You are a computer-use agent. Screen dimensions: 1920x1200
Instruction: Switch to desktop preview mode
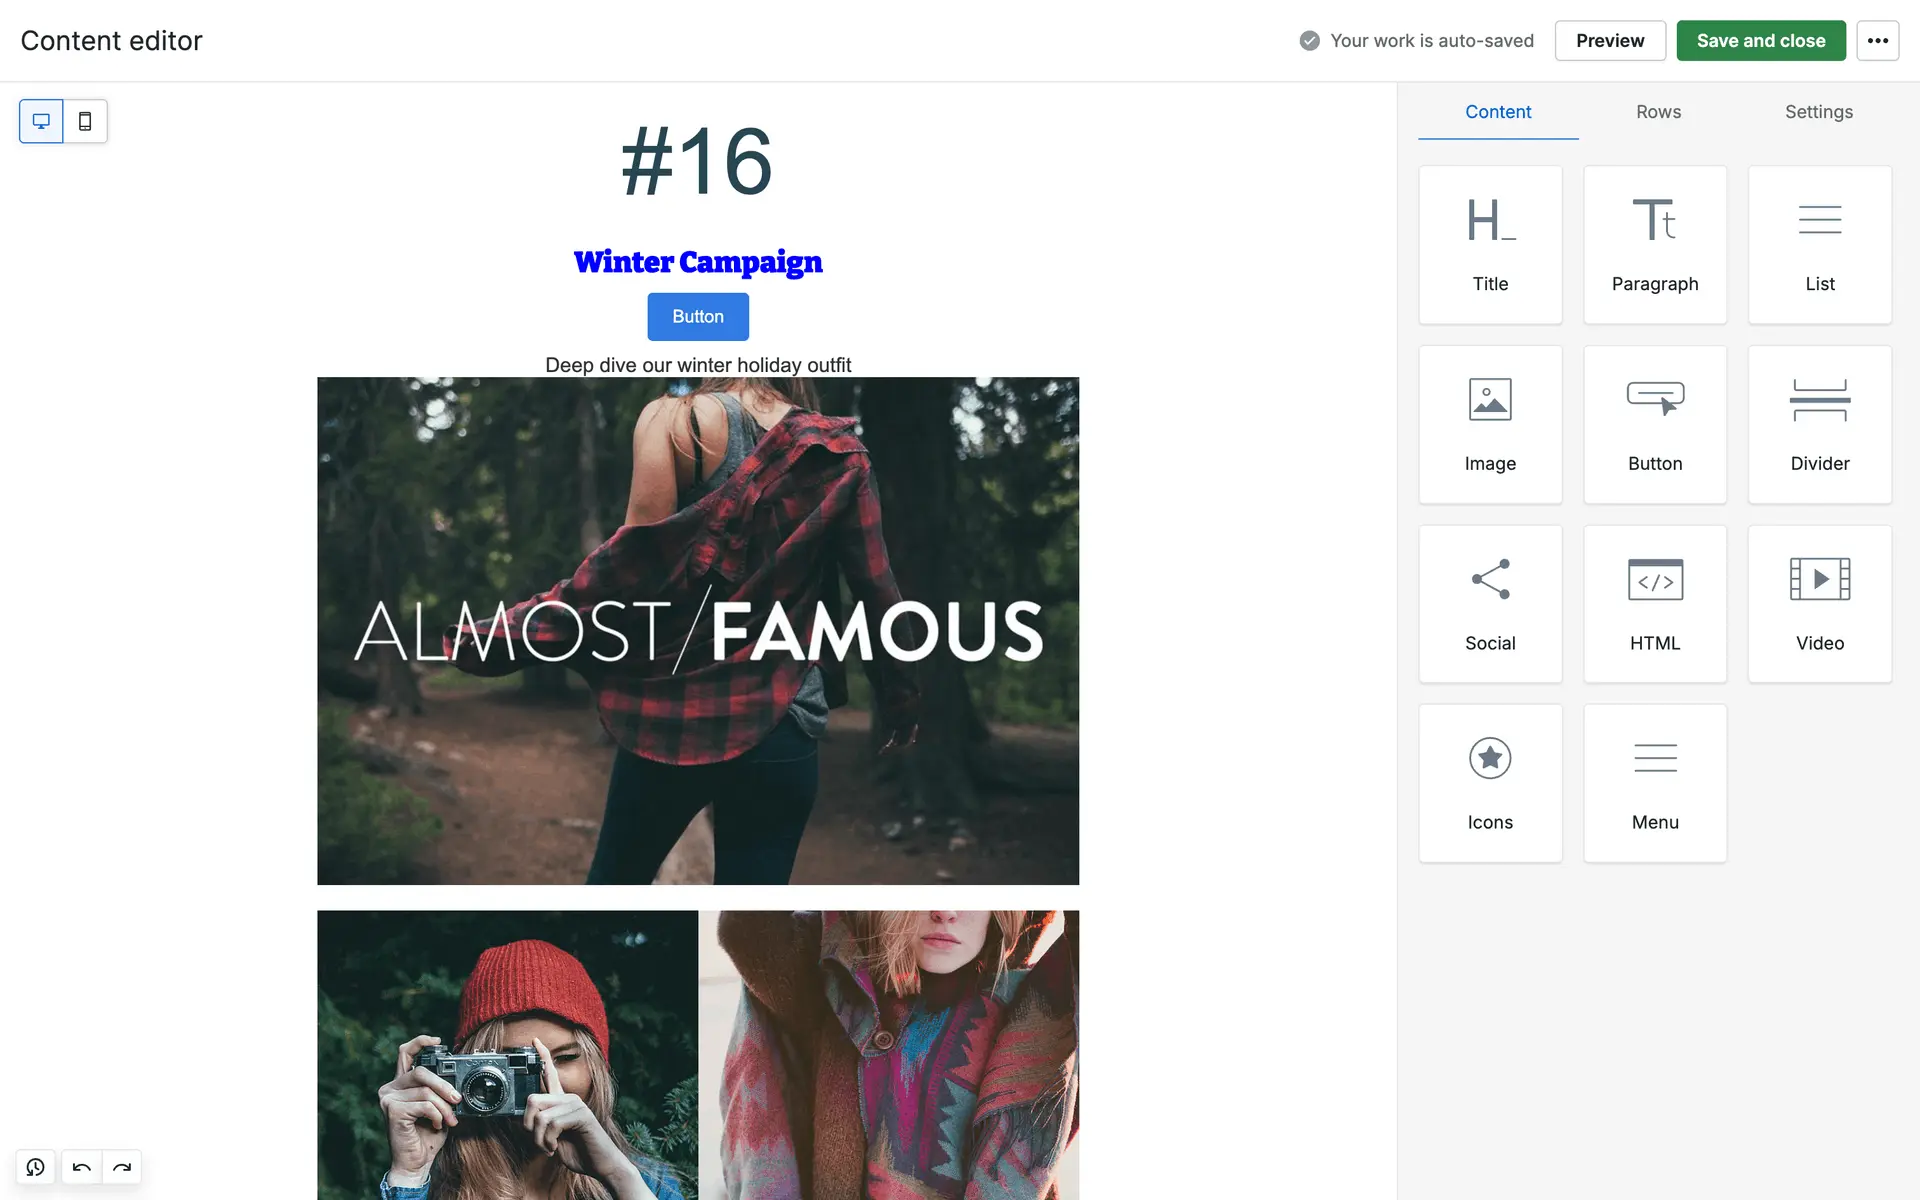[x=41, y=121]
